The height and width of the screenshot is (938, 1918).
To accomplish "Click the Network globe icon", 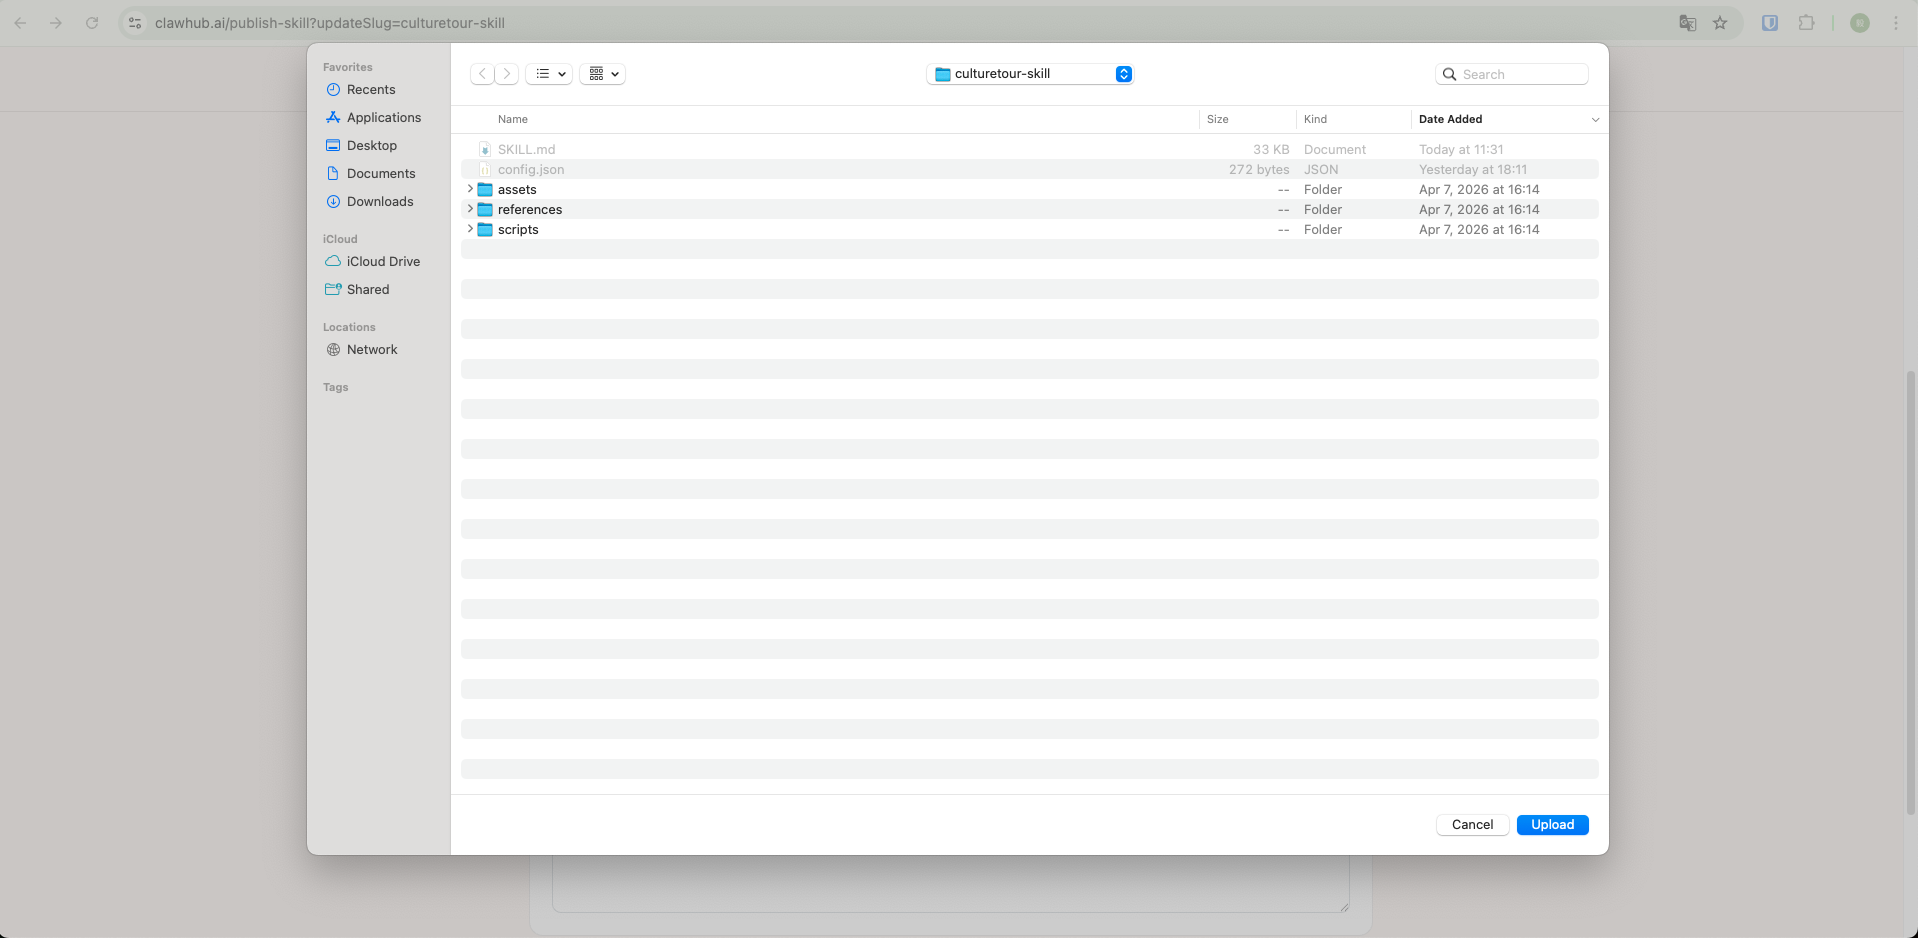I will [x=333, y=350].
